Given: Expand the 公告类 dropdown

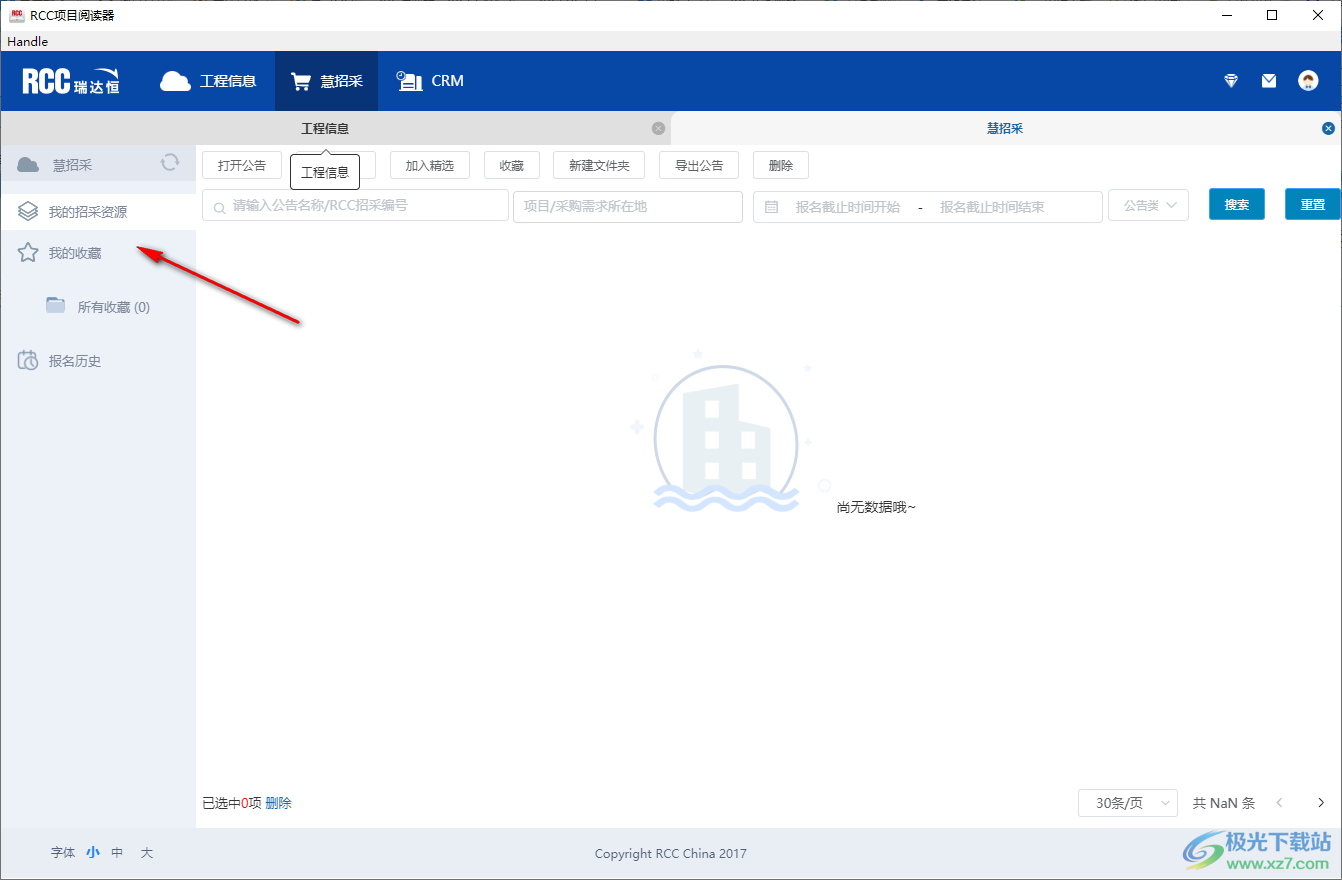Looking at the screenshot, I should point(1147,204).
